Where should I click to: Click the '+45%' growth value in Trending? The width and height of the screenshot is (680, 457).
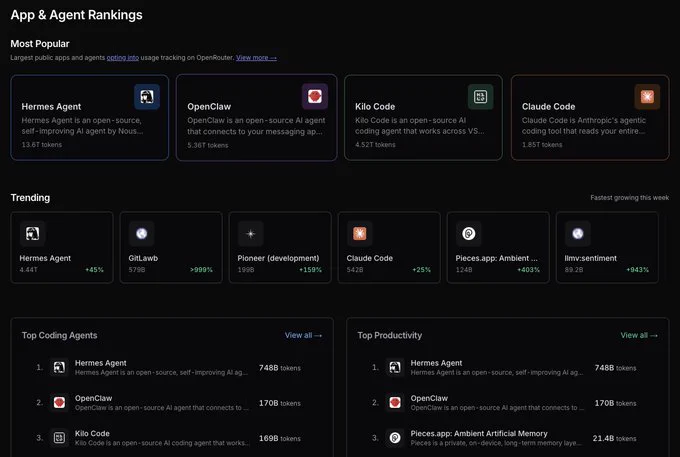coord(95,270)
